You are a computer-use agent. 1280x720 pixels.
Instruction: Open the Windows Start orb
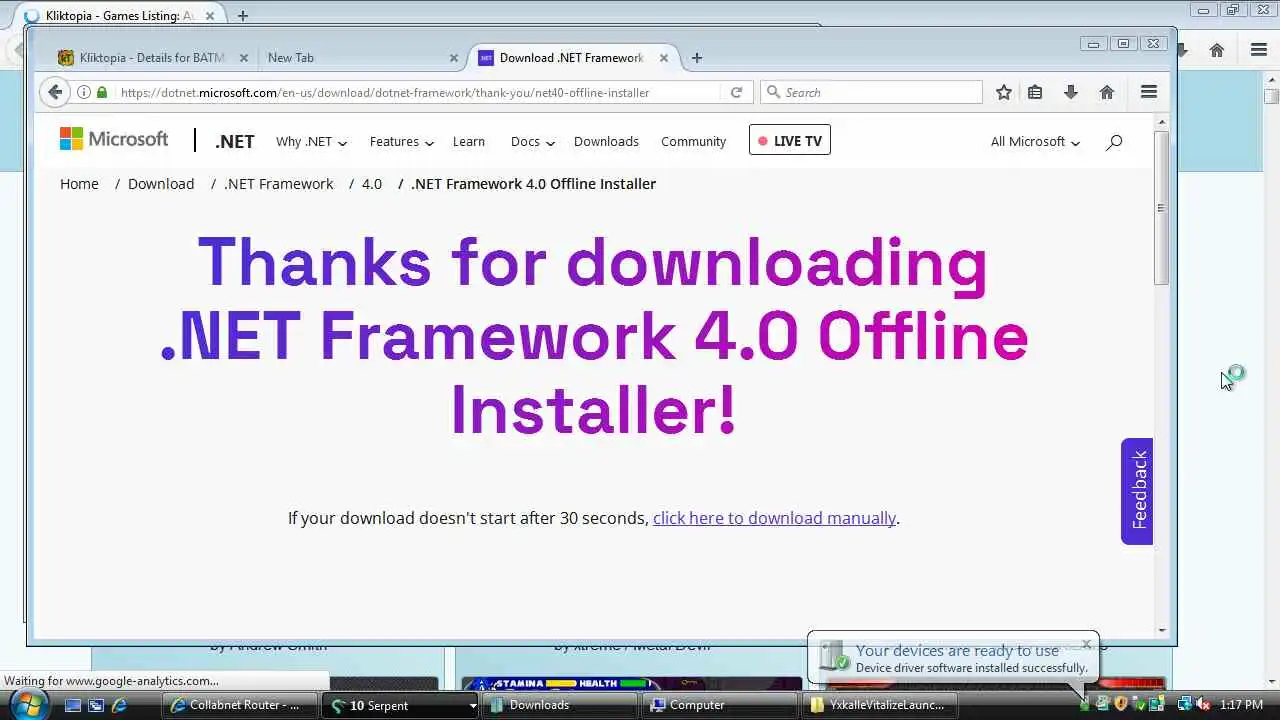coord(28,704)
